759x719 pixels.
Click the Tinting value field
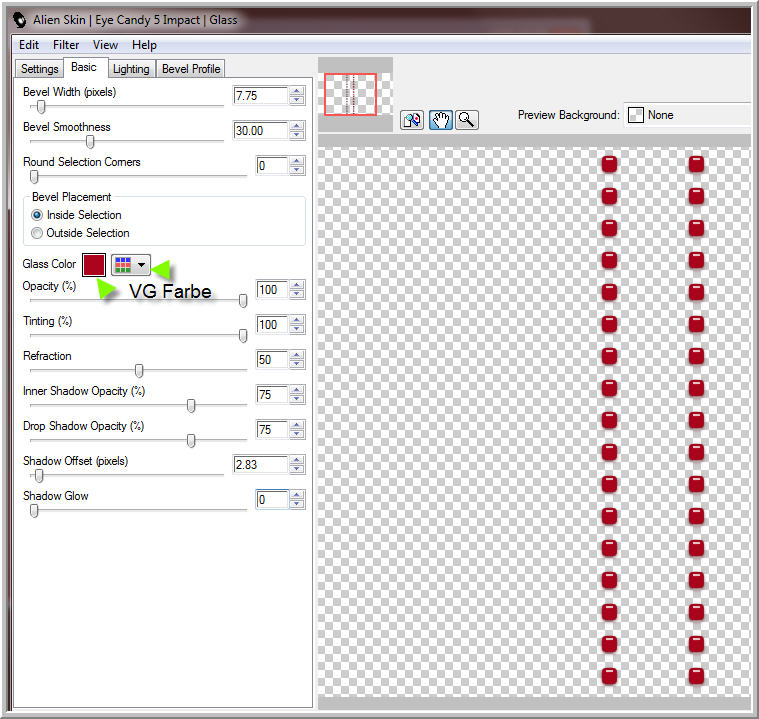pos(272,325)
